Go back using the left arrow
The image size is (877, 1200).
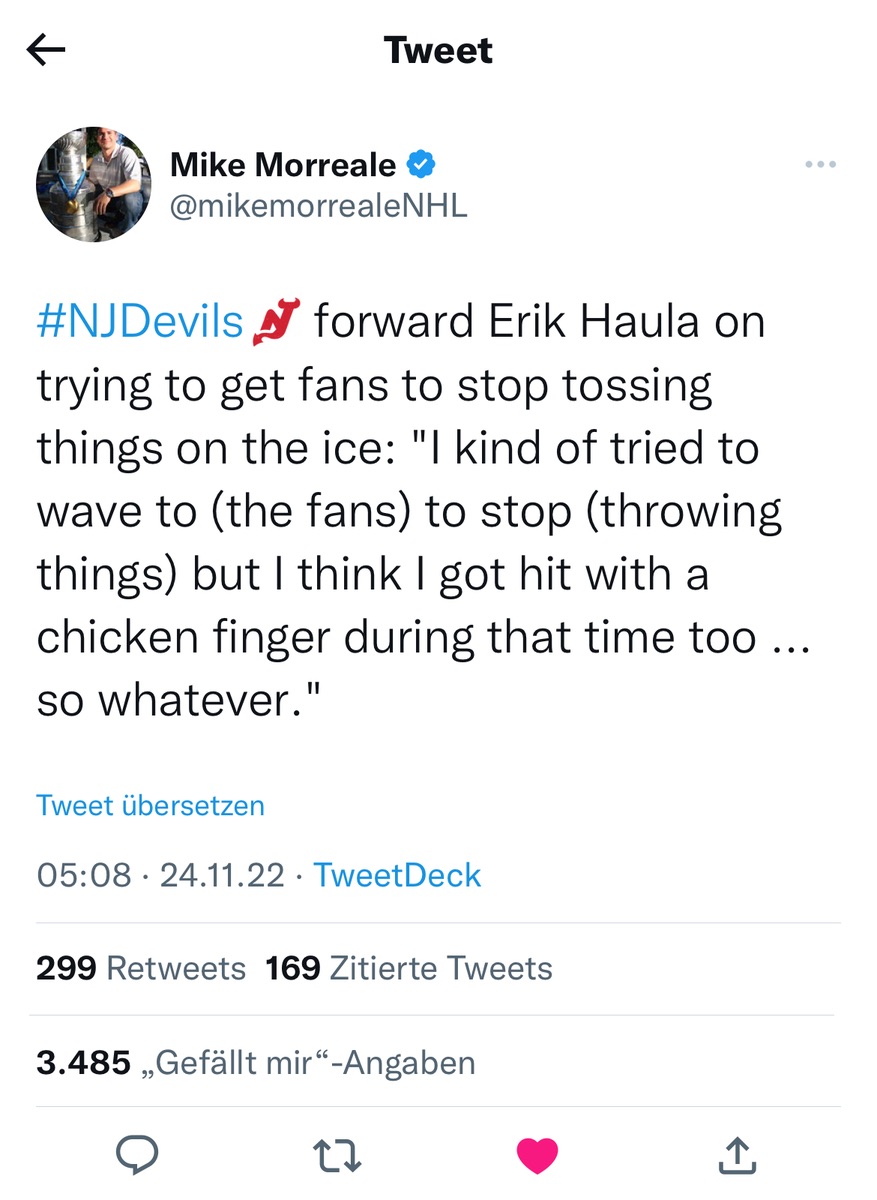(46, 50)
